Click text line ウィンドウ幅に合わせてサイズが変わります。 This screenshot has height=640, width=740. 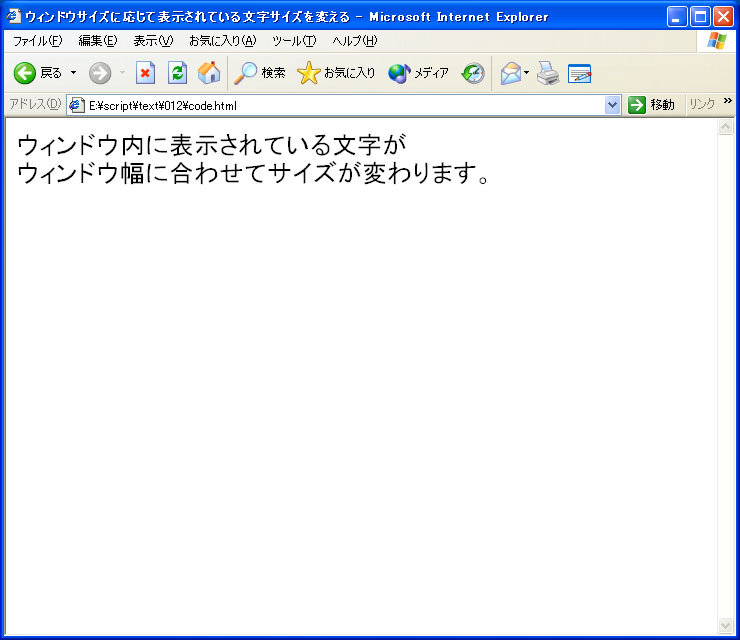(x=253, y=173)
